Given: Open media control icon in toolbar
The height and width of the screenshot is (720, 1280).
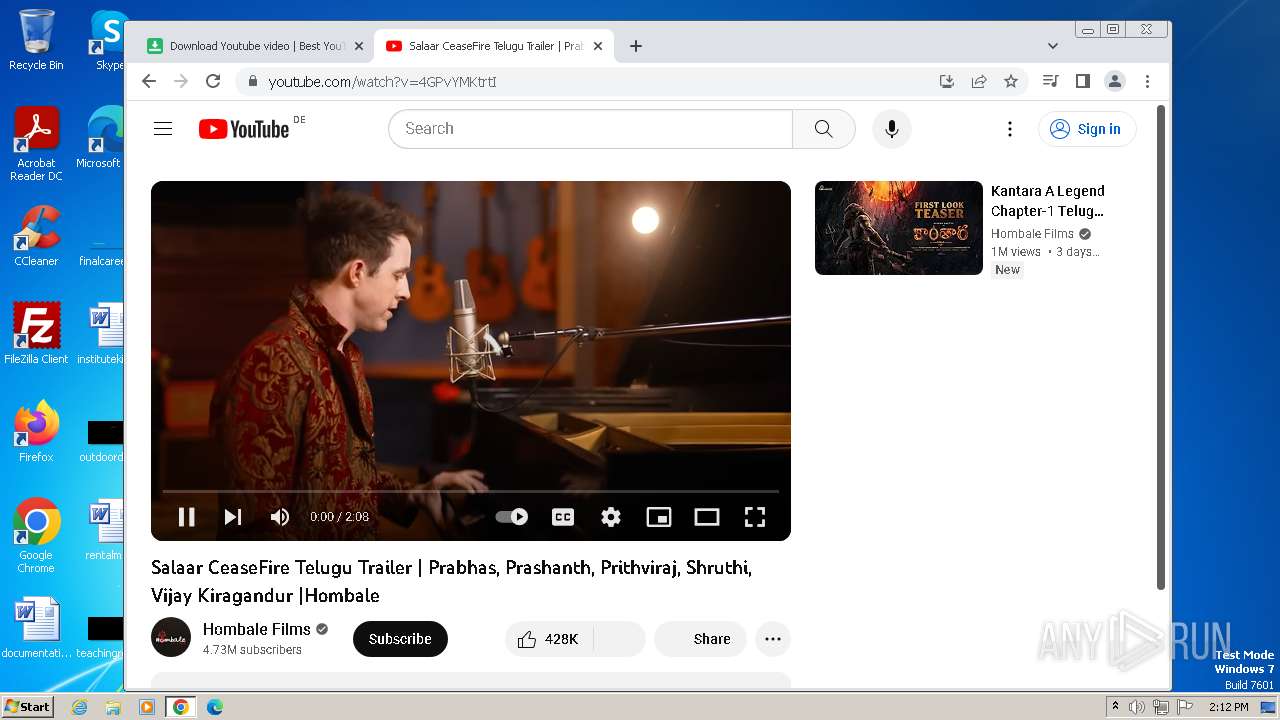Looking at the screenshot, I should 1050,82.
